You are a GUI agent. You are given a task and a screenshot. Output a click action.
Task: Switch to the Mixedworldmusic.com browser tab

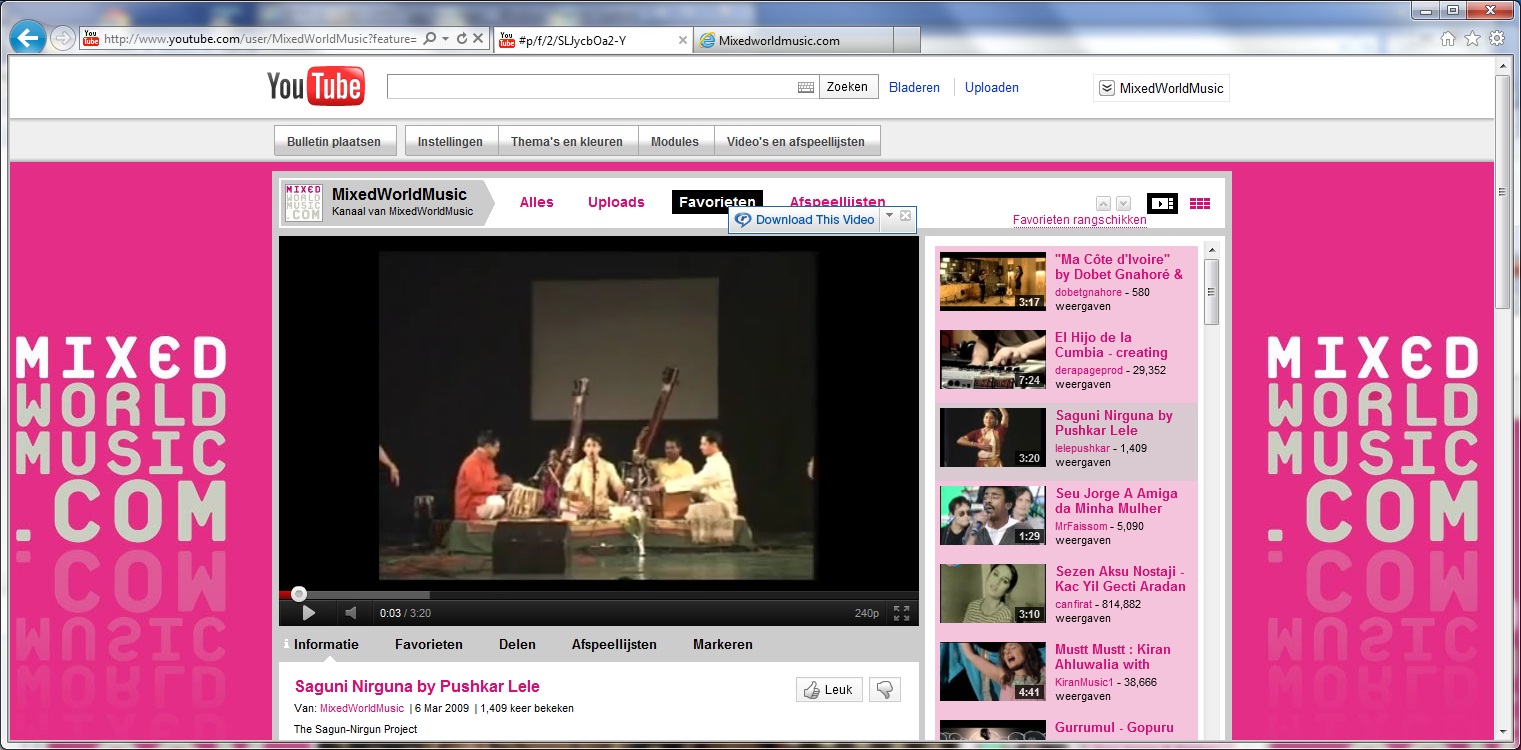(x=791, y=41)
